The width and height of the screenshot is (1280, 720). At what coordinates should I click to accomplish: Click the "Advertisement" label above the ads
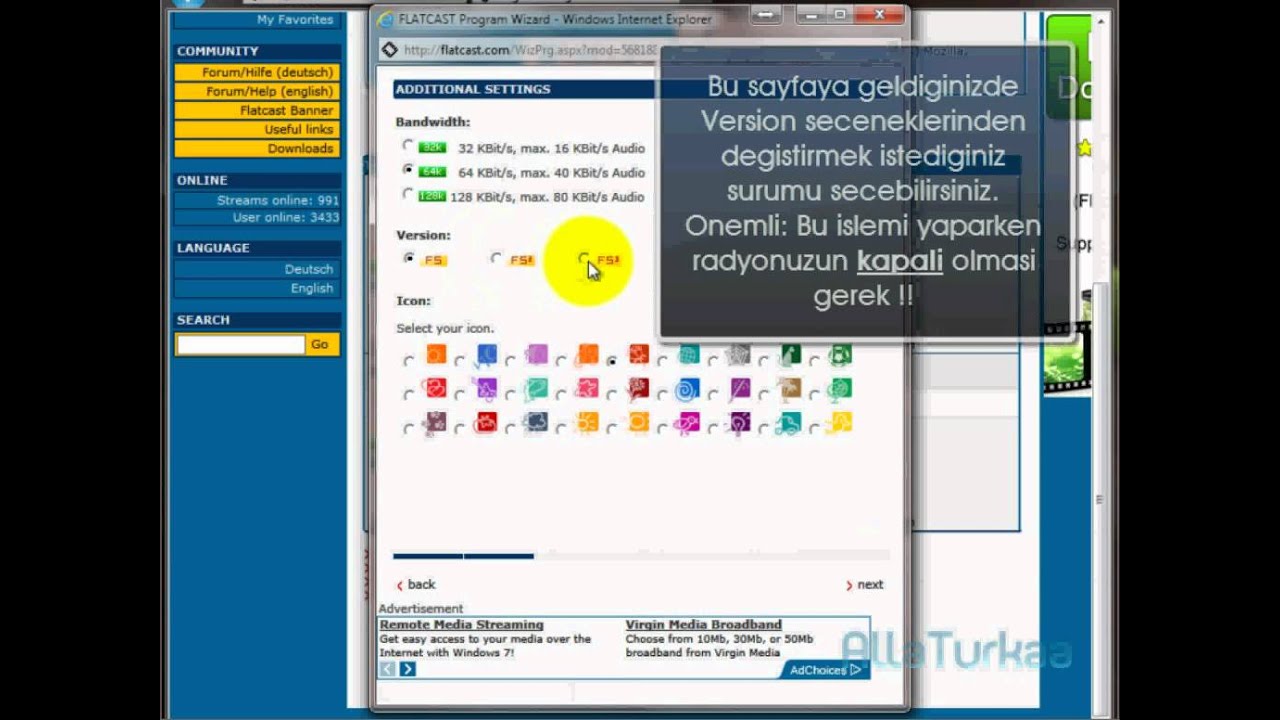(x=421, y=609)
